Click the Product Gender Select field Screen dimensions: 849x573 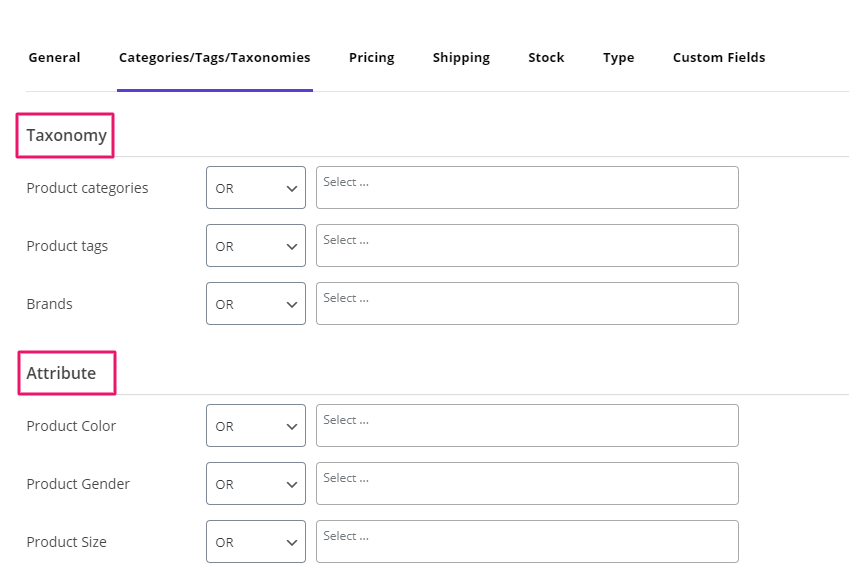[x=527, y=483]
